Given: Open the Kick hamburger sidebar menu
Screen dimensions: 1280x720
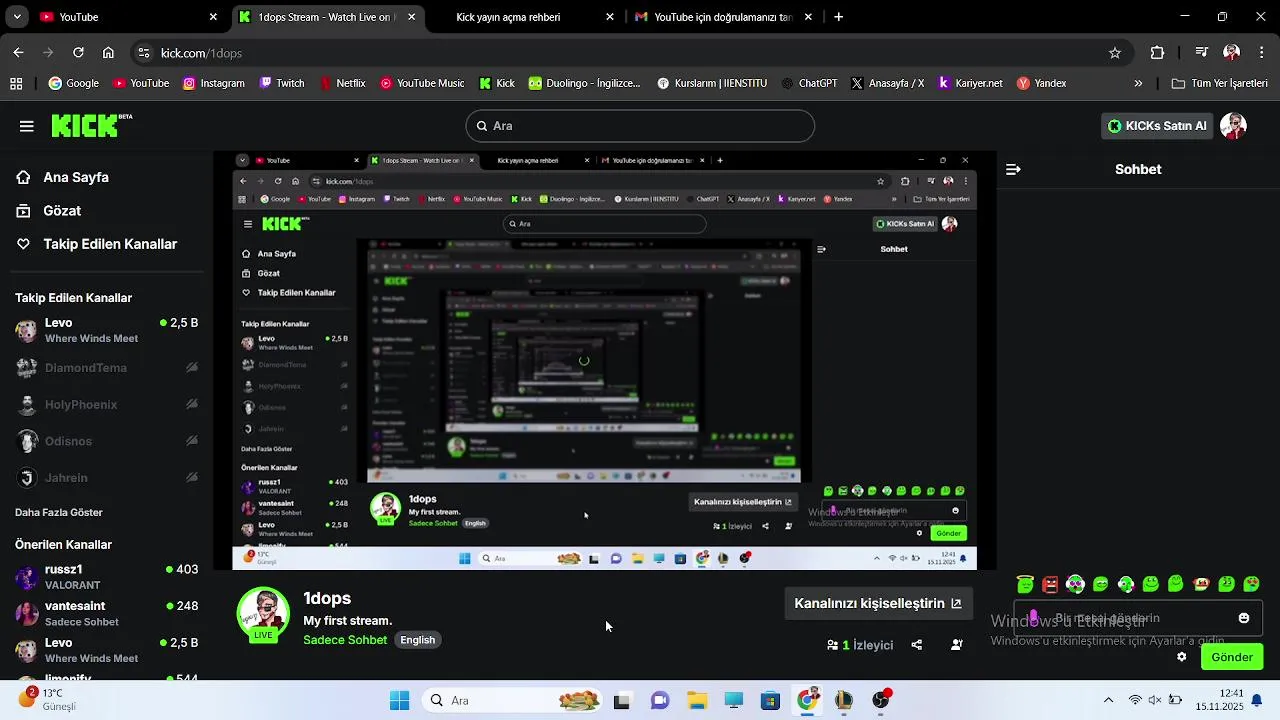Looking at the screenshot, I should [26, 126].
